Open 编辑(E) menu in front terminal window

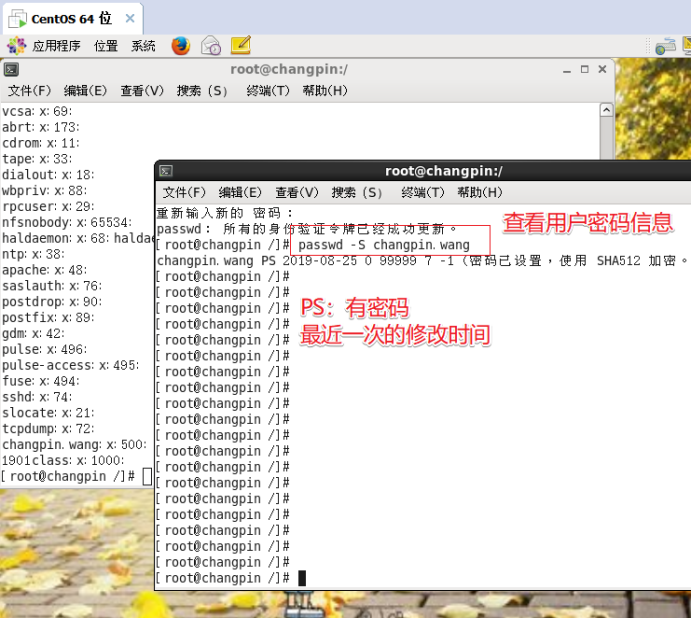240,192
